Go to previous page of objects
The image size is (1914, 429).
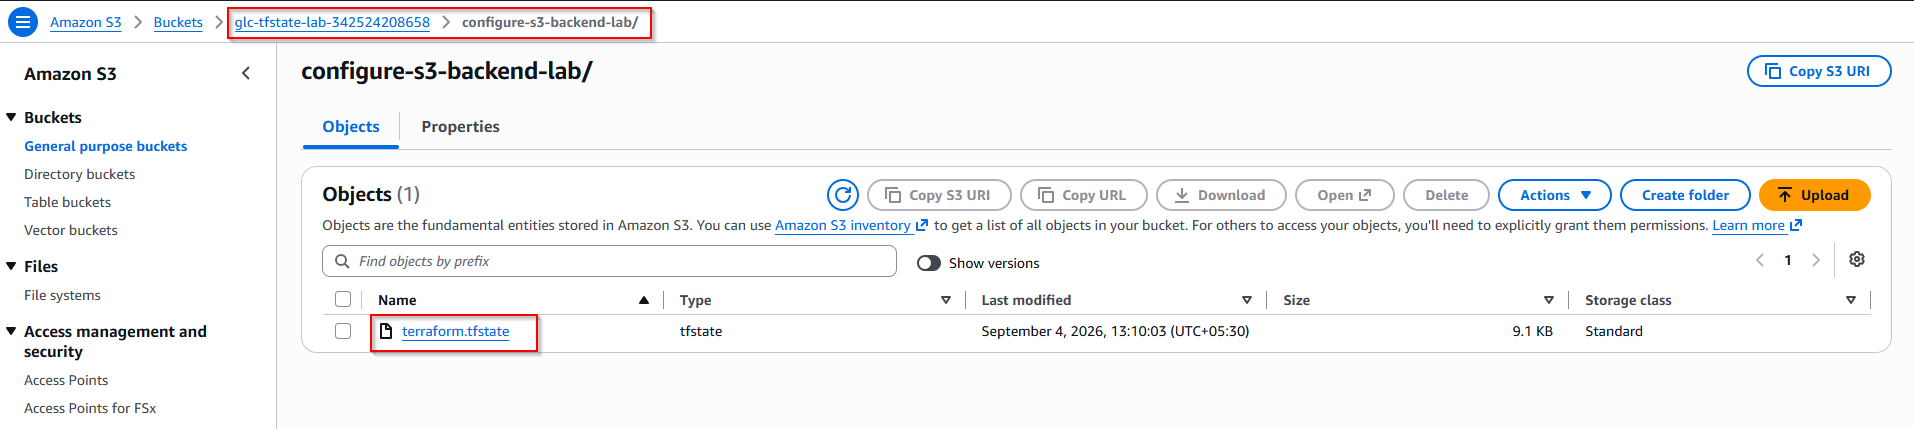point(1760,260)
